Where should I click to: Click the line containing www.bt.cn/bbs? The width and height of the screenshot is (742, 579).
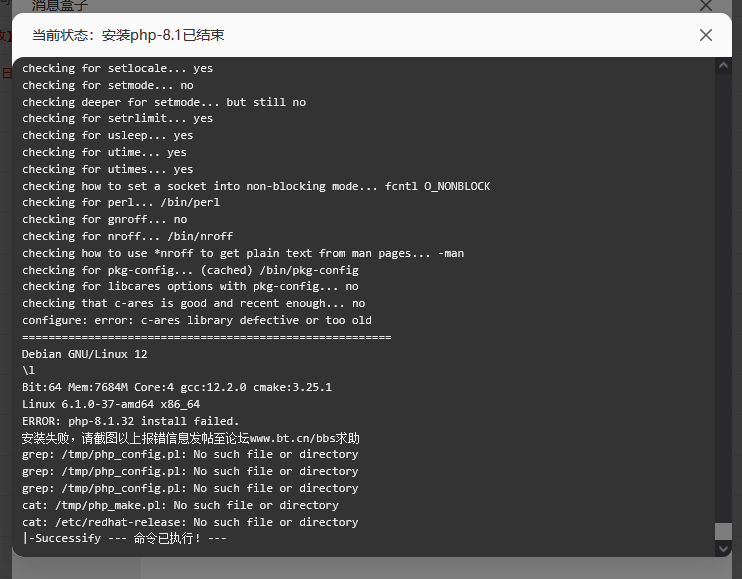coord(191,438)
